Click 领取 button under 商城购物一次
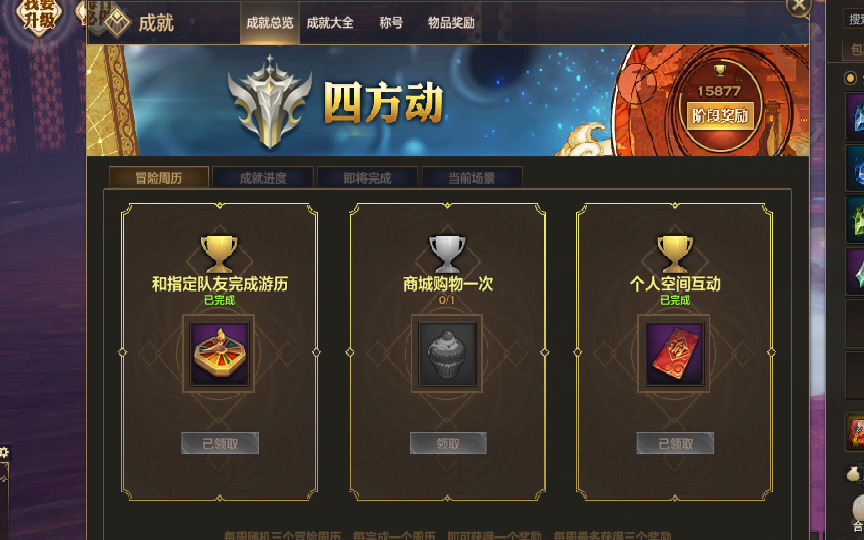The height and width of the screenshot is (540, 864). (448, 443)
